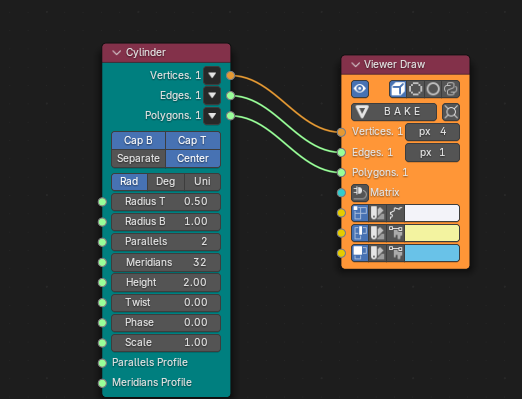Open the Cylinder Edges output dropdown arrow
This screenshot has height=399, width=522.
[212, 95]
